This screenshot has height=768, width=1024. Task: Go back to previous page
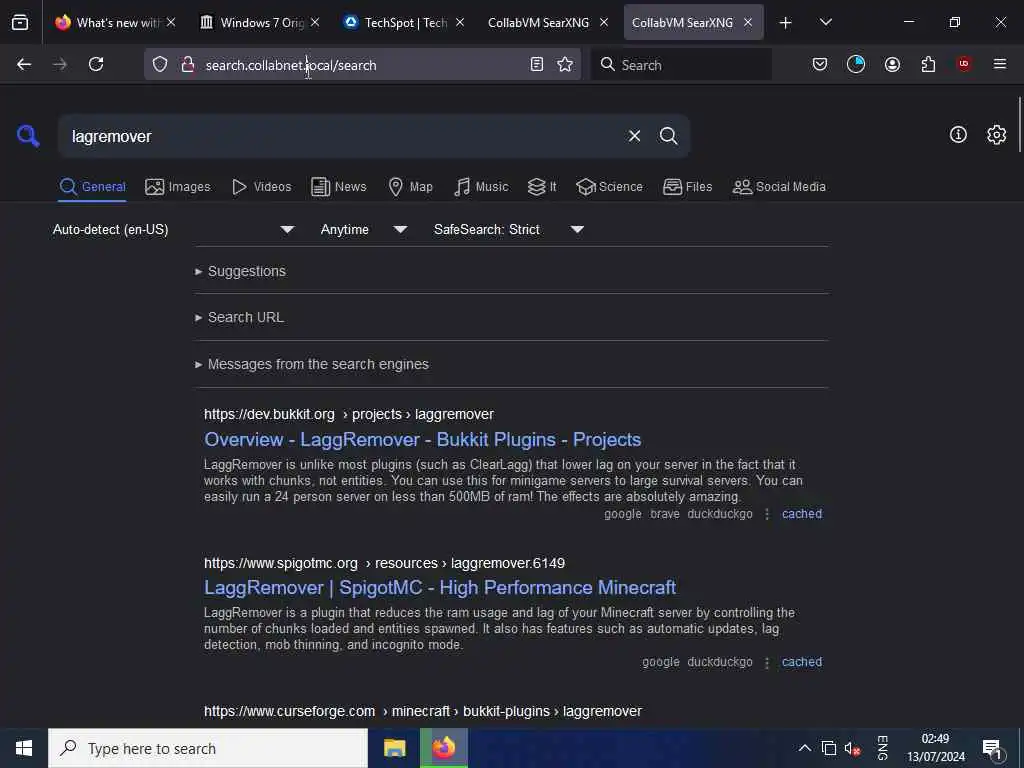(x=24, y=64)
